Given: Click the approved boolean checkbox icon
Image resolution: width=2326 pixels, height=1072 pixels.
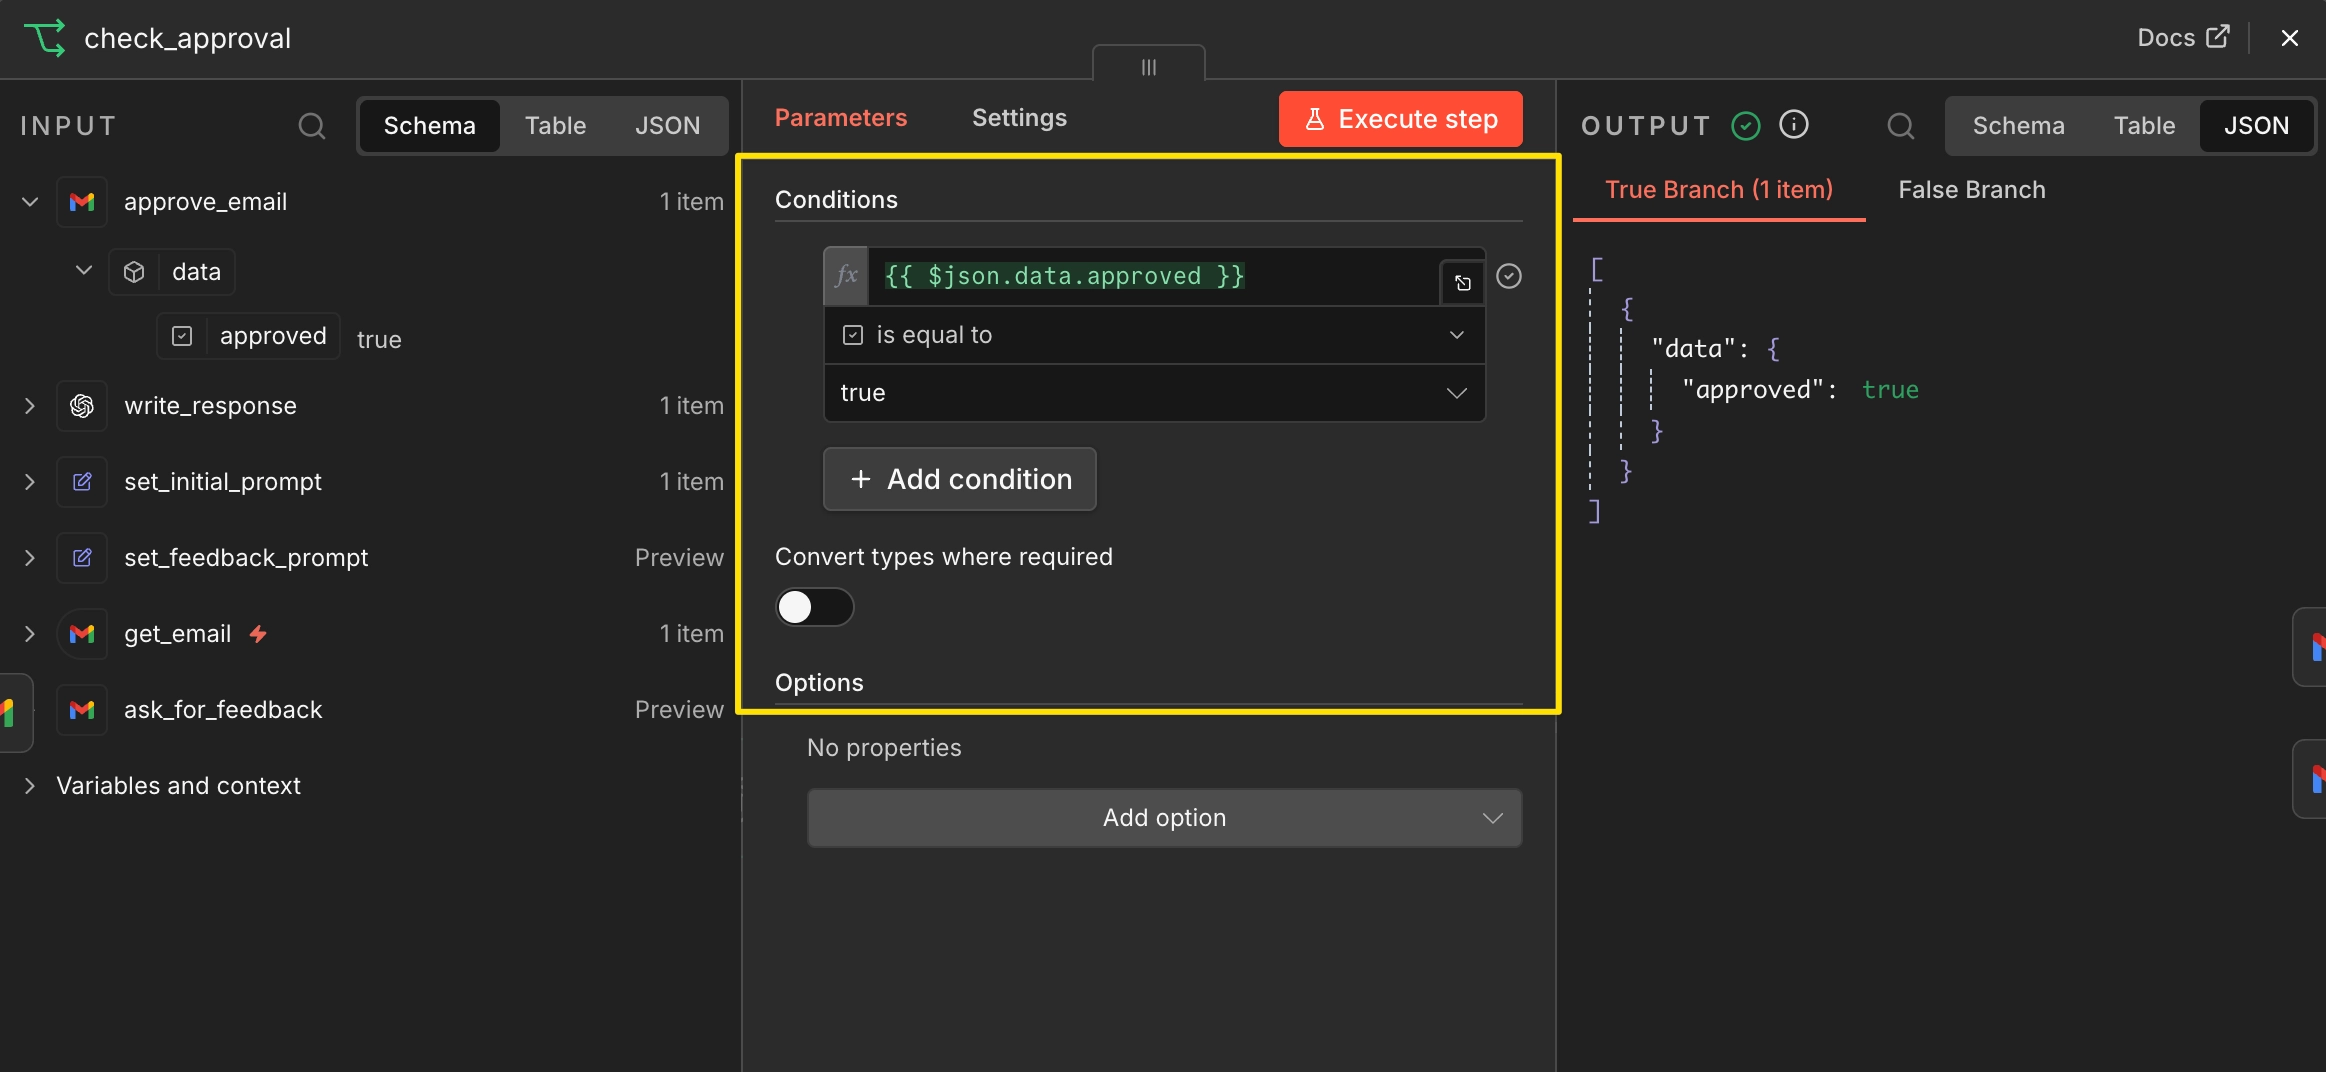Looking at the screenshot, I should click(182, 336).
